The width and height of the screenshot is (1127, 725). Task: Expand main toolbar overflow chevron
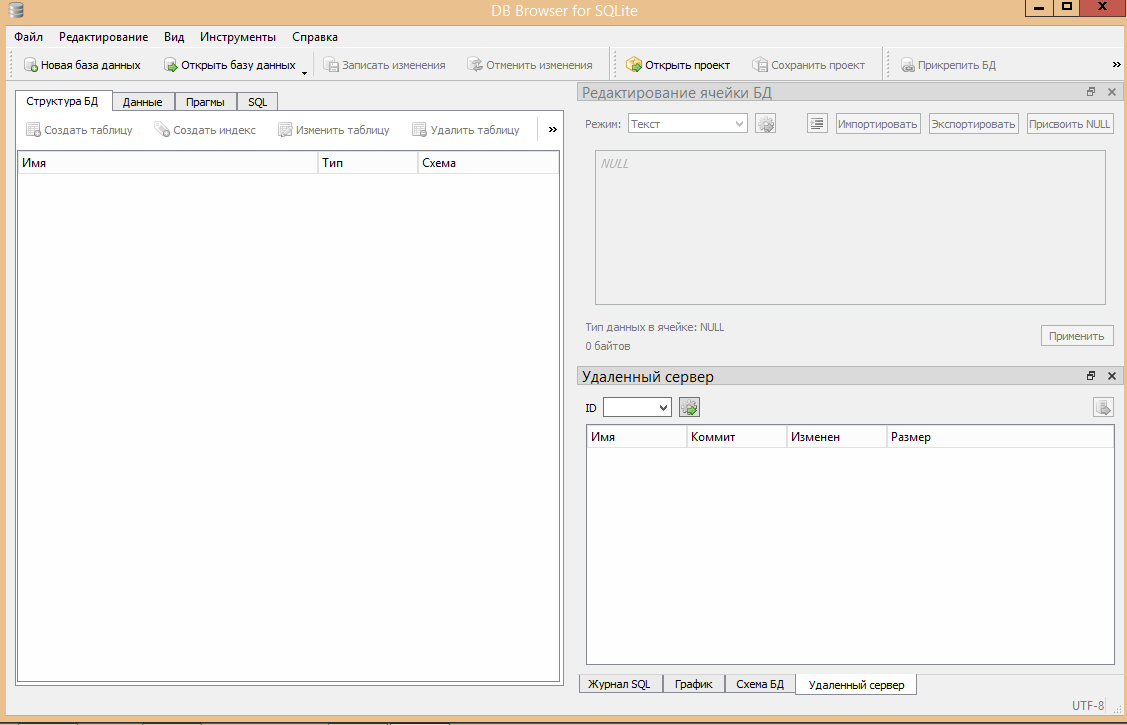tap(1116, 65)
